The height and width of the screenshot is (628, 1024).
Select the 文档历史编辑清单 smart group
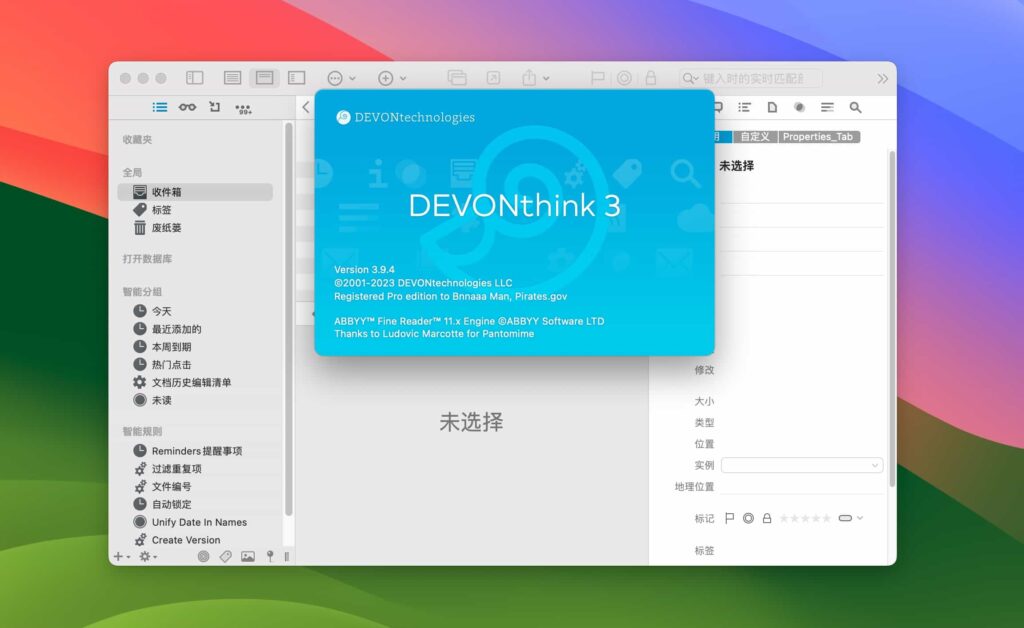point(192,381)
